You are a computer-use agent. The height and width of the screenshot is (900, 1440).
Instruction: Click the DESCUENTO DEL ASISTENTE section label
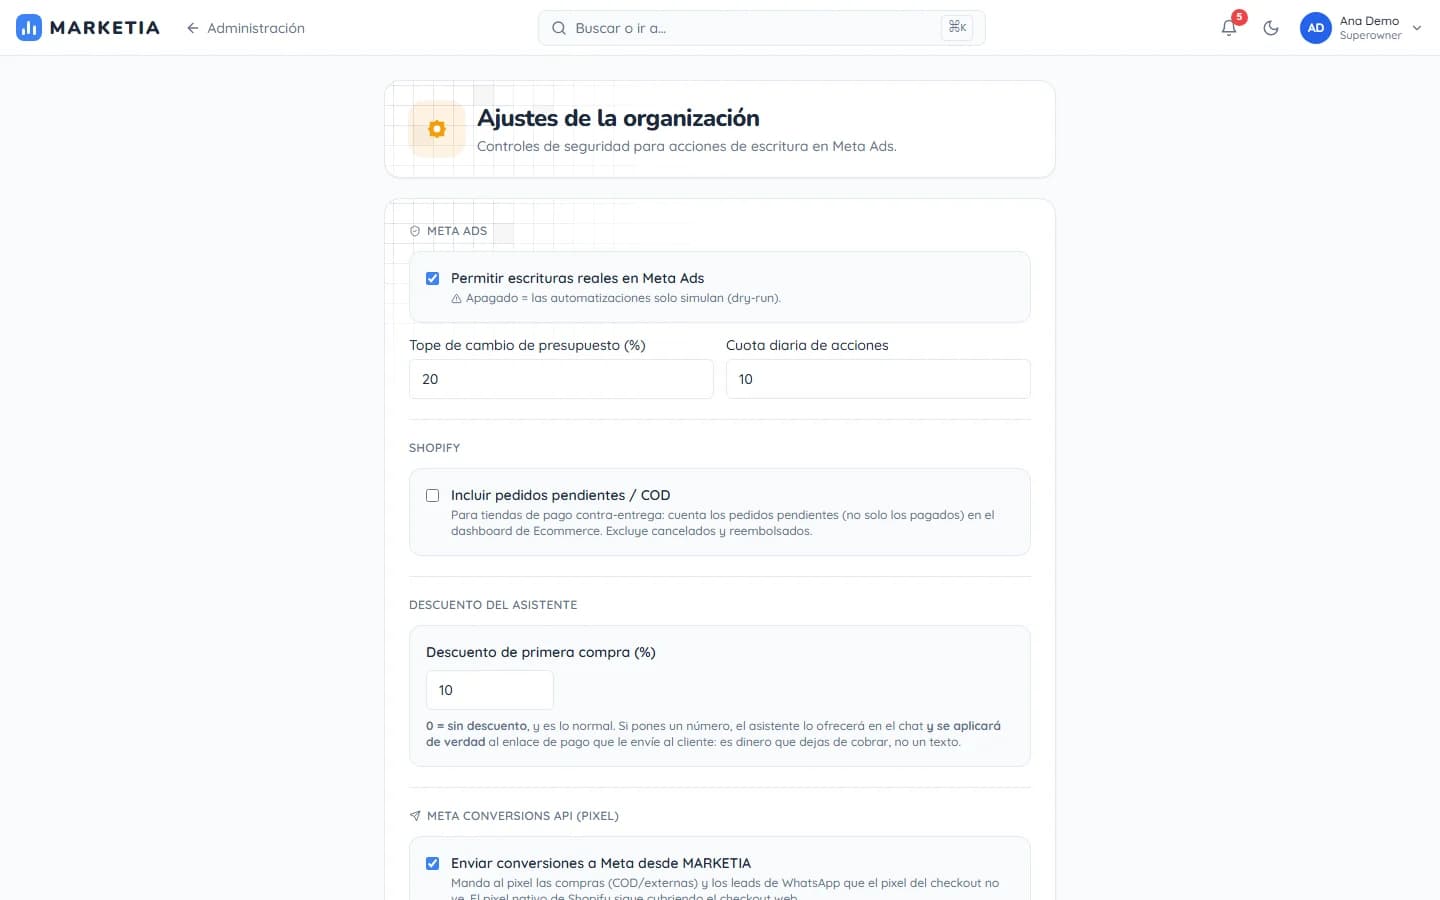tap(493, 605)
